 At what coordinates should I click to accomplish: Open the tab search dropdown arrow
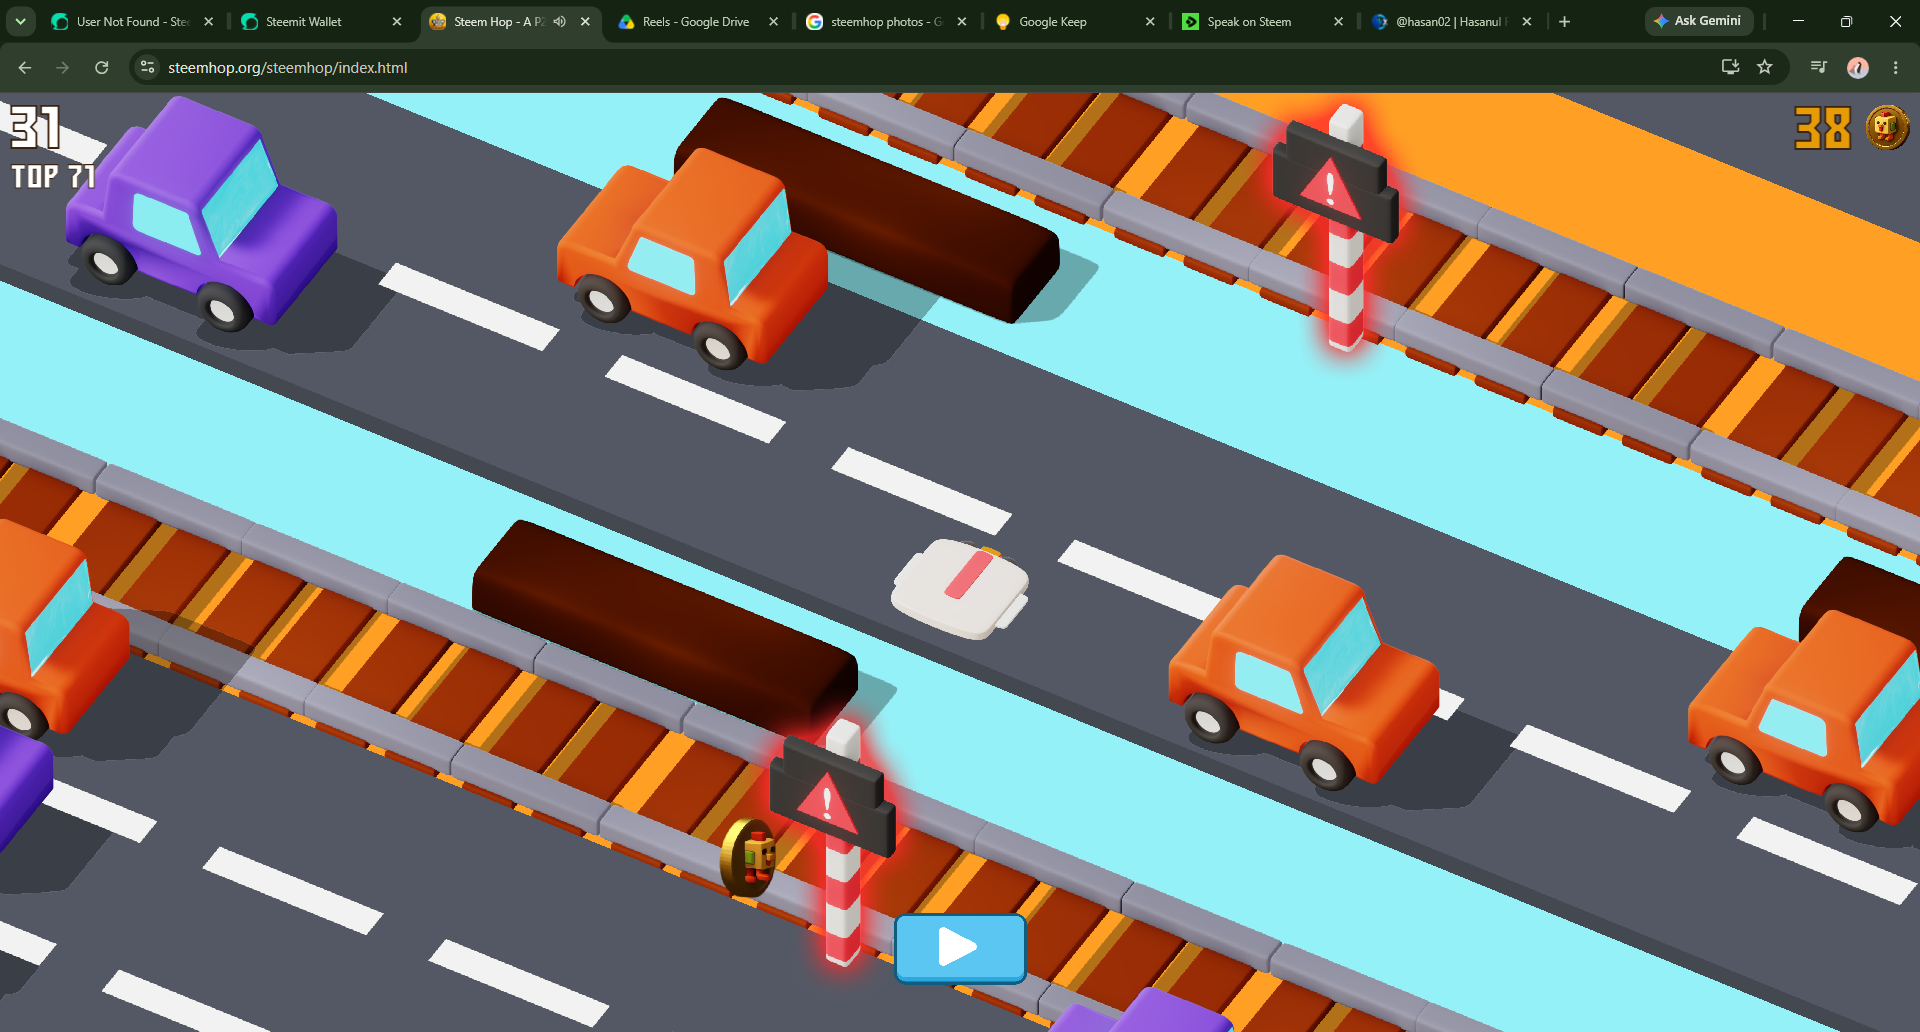tap(20, 21)
